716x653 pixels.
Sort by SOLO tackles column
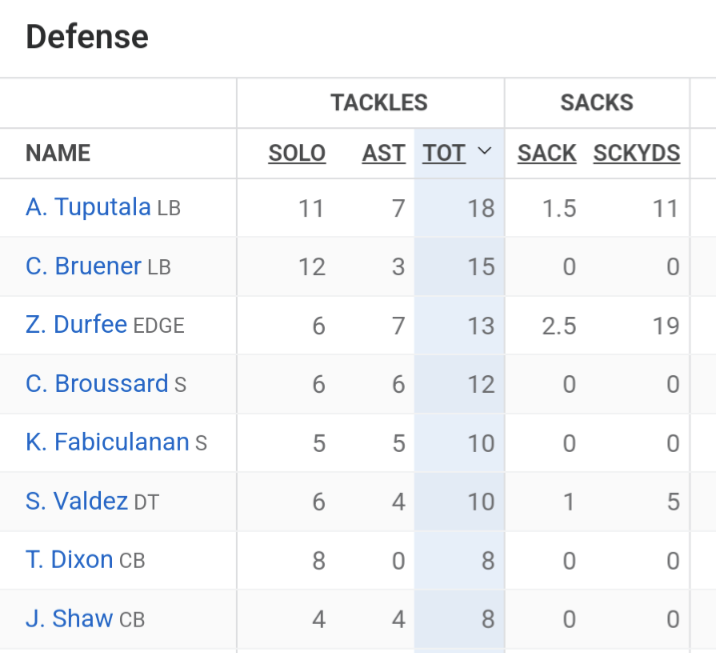point(297,153)
